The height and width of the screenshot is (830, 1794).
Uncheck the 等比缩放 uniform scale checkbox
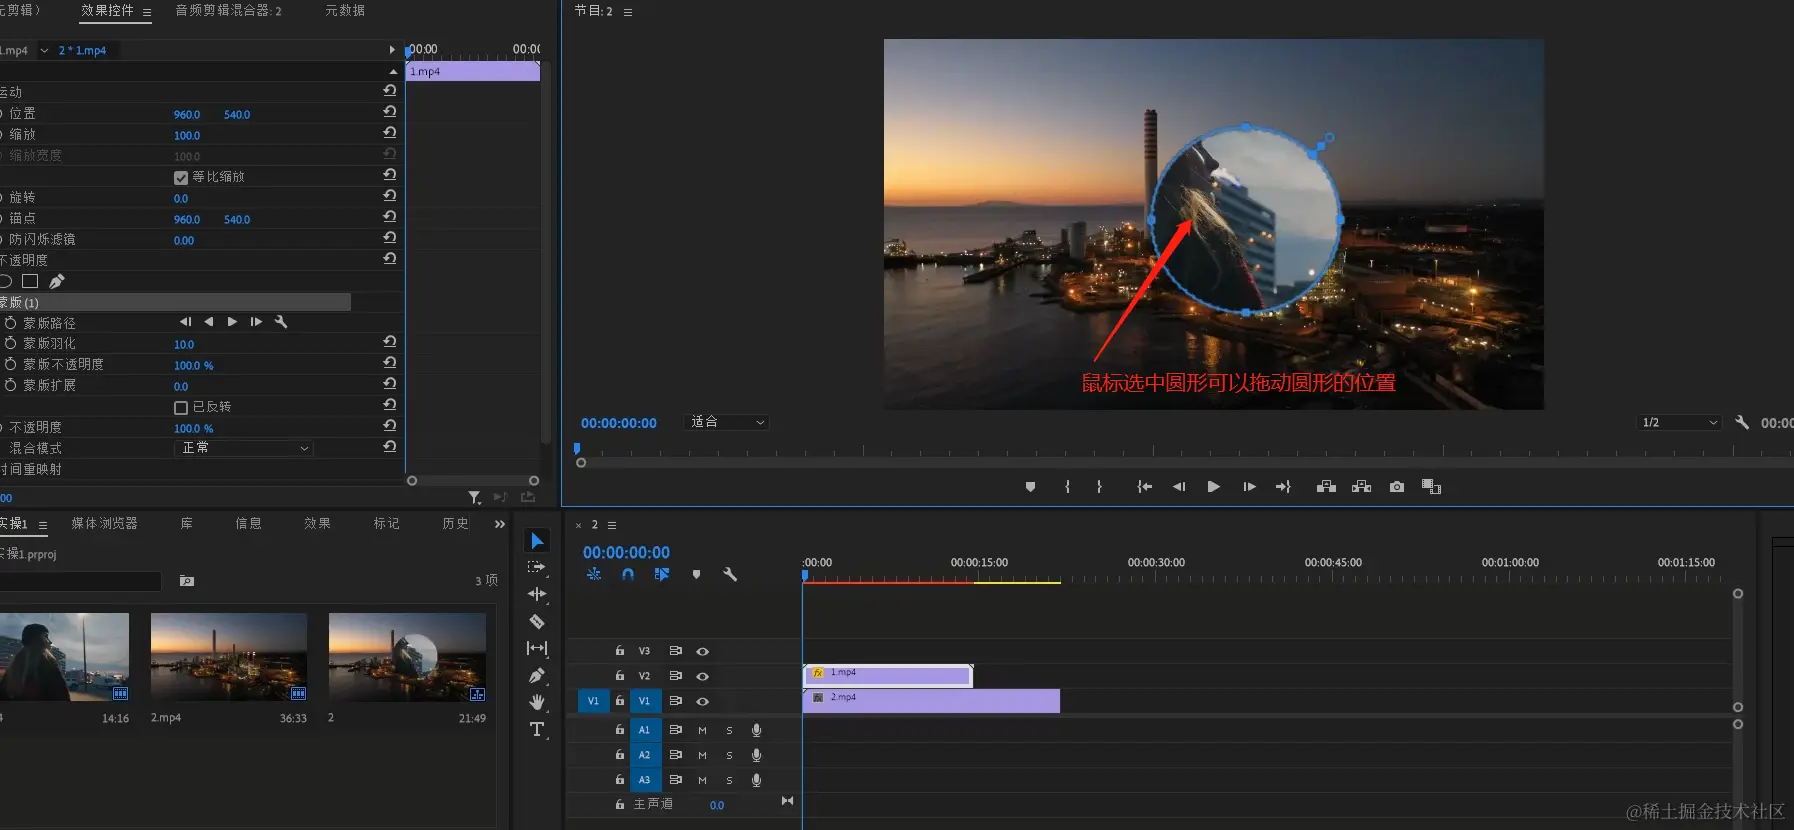[181, 178]
